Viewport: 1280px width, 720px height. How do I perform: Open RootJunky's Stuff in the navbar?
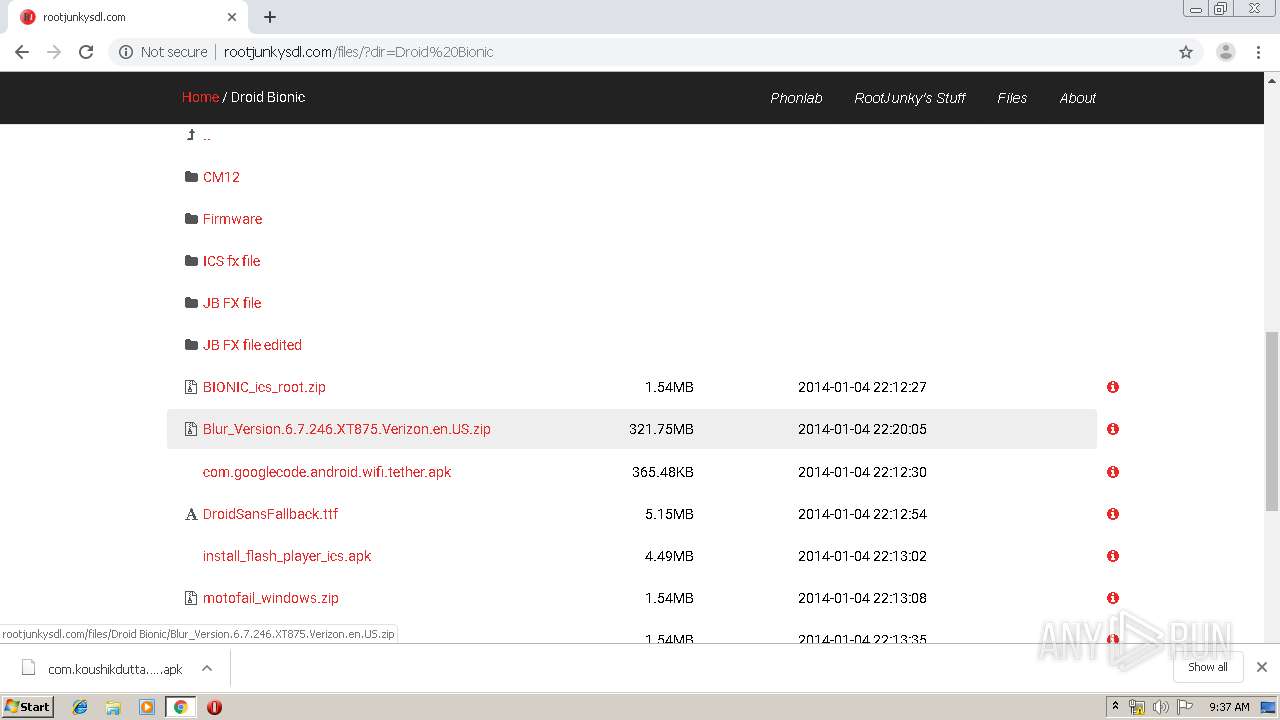click(x=910, y=98)
